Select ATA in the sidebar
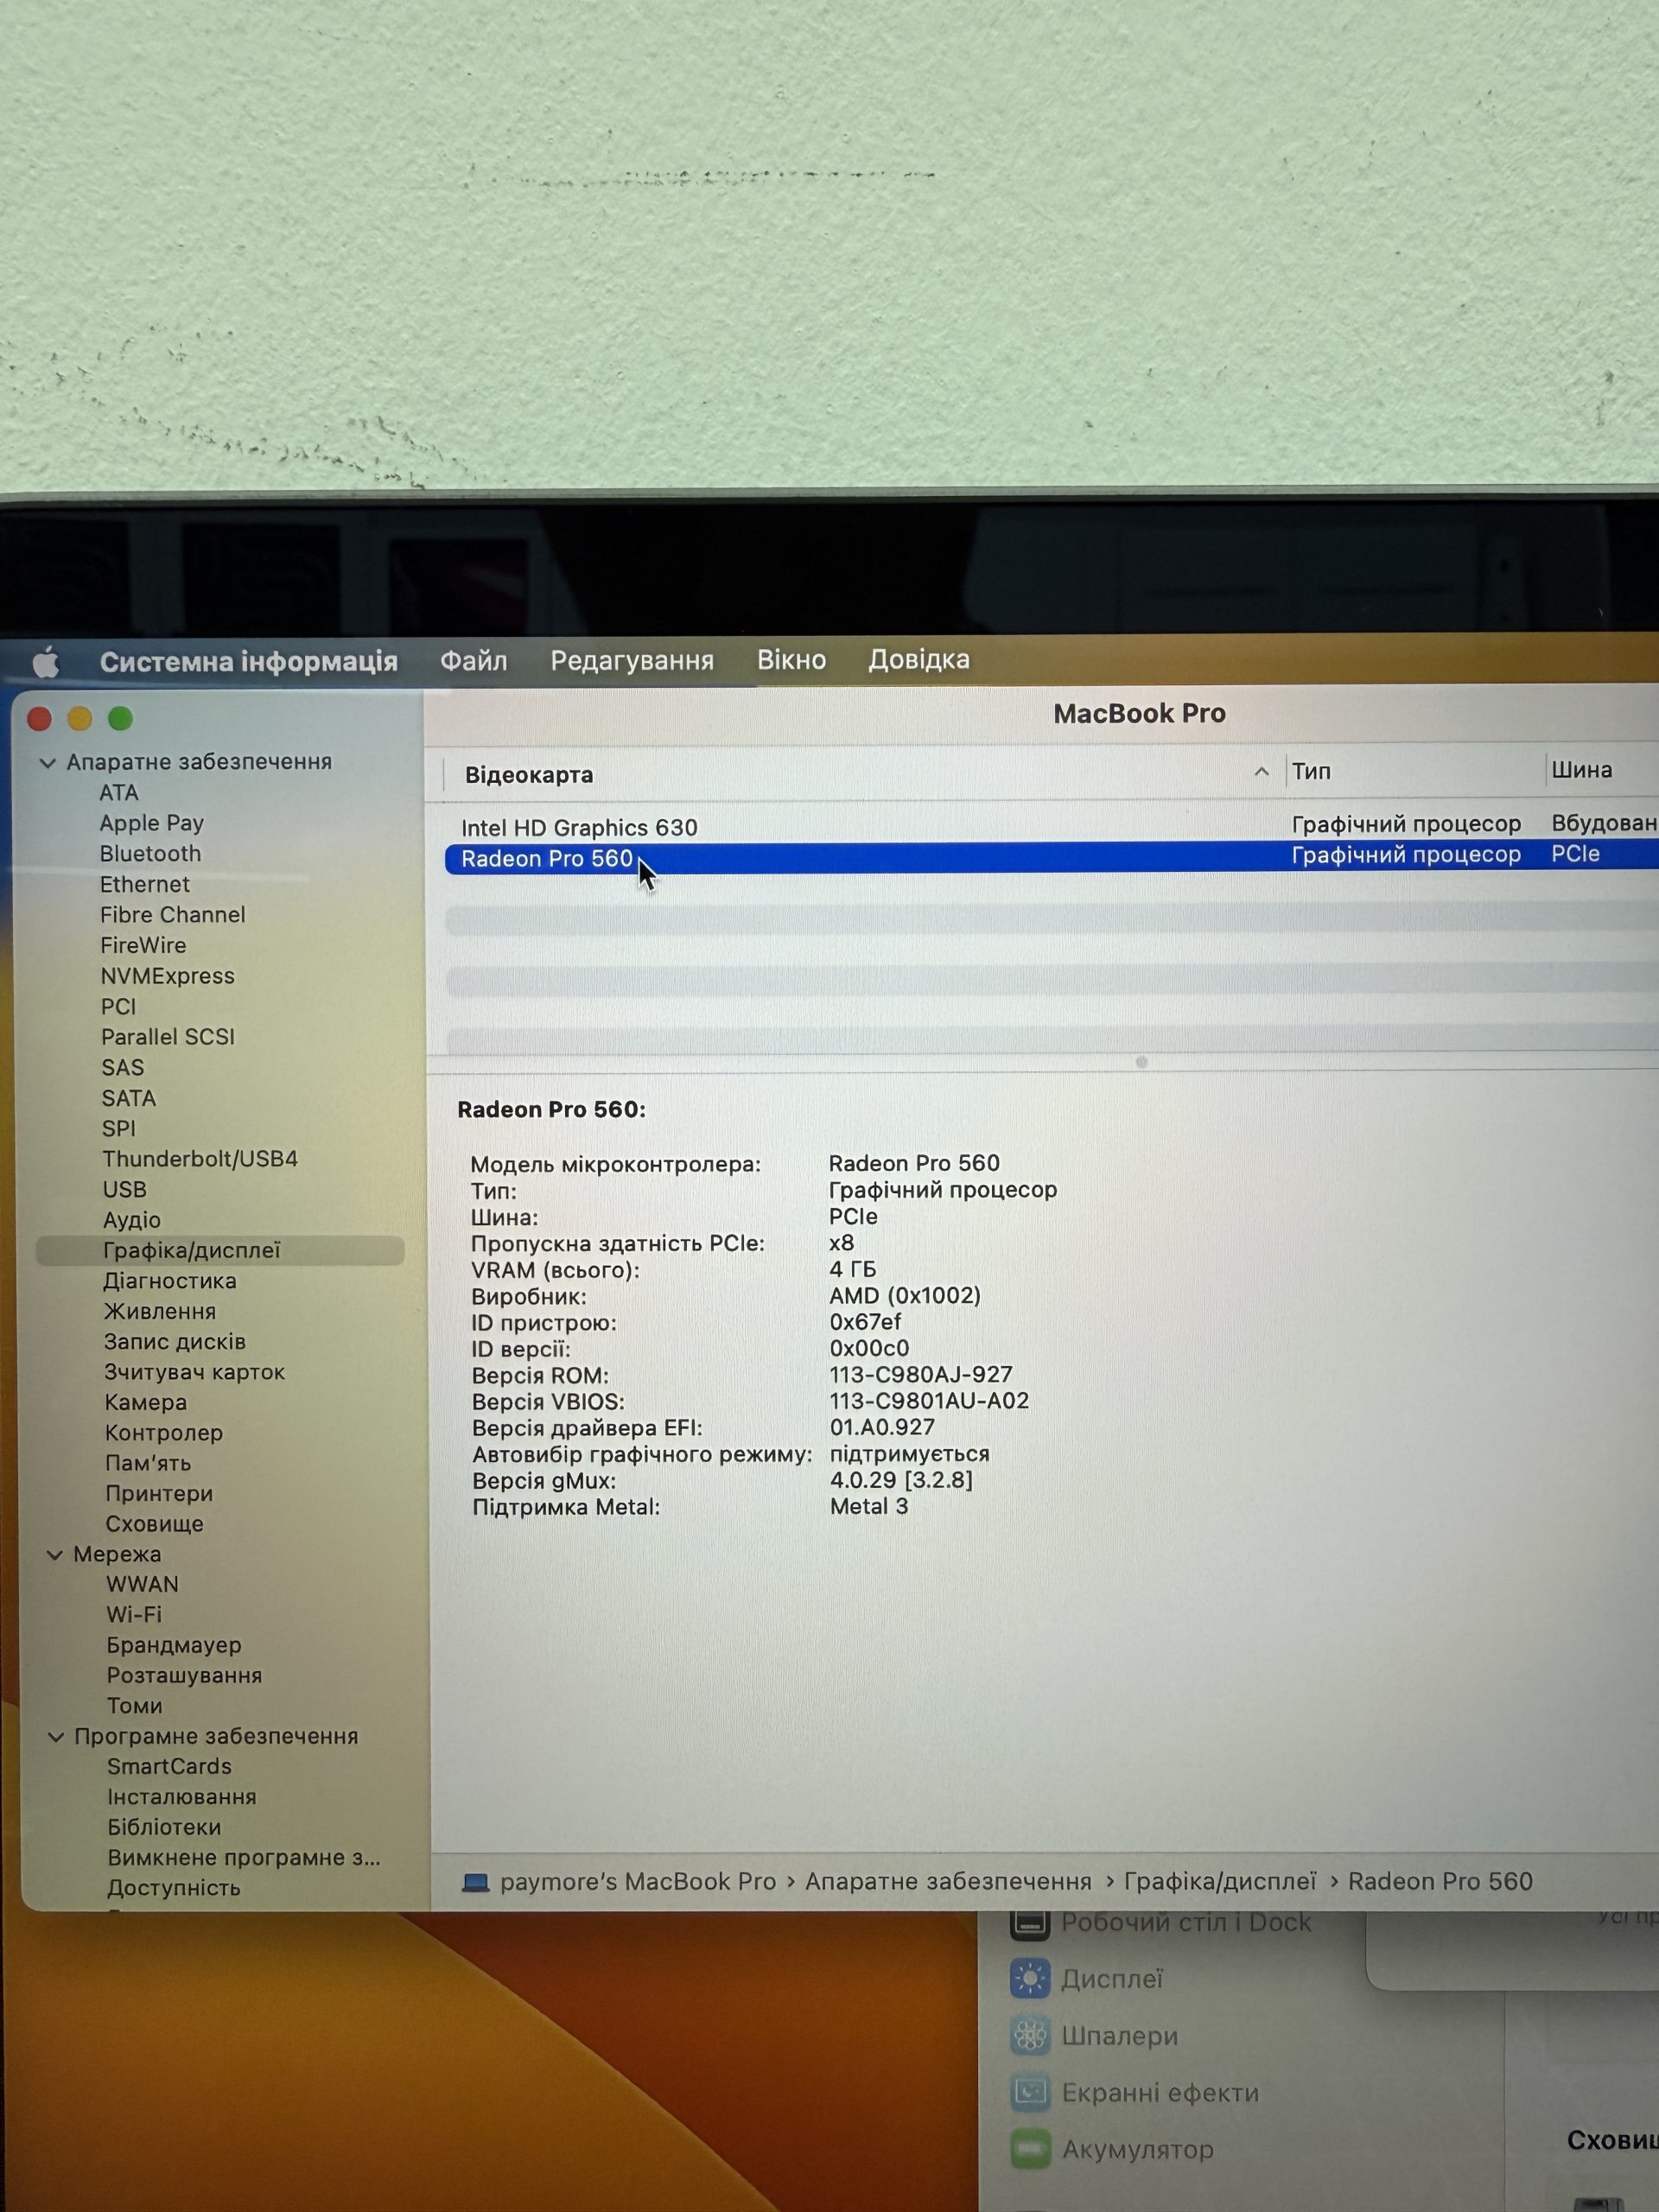The height and width of the screenshot is (2212, 1659). (x=119, y=793)
